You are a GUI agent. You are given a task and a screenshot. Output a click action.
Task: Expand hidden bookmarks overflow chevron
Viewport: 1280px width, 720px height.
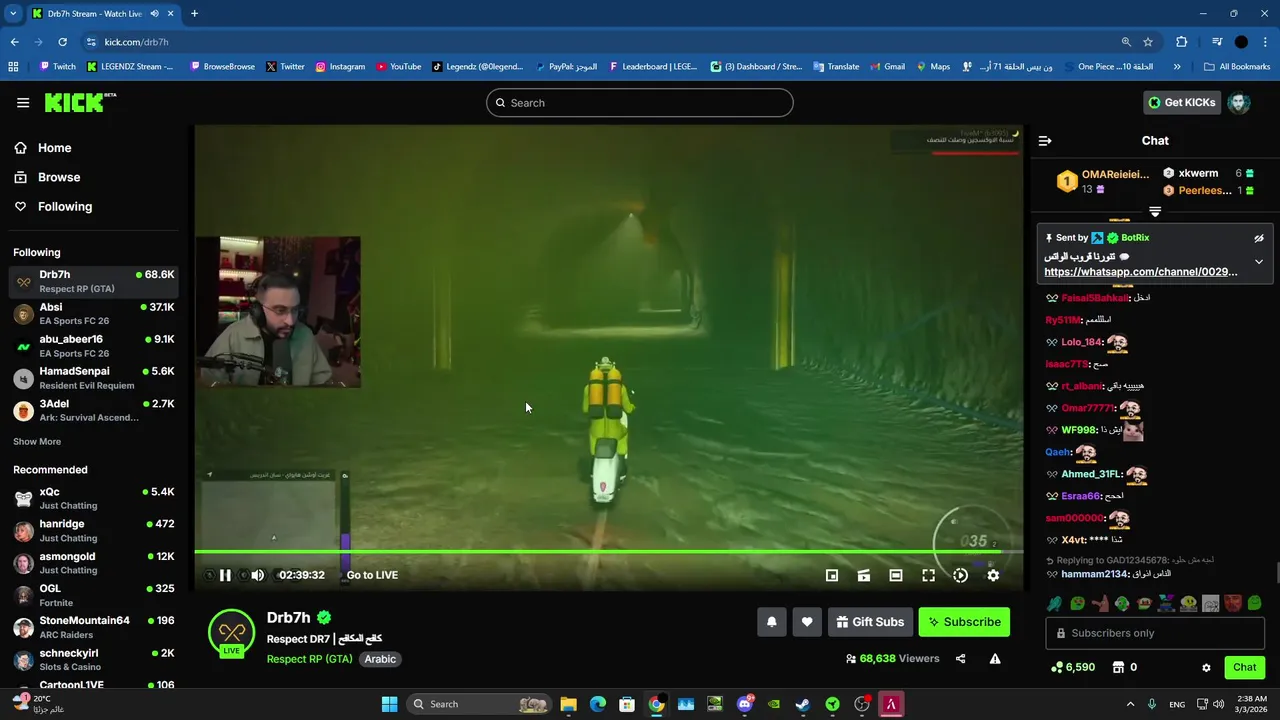1177,67
